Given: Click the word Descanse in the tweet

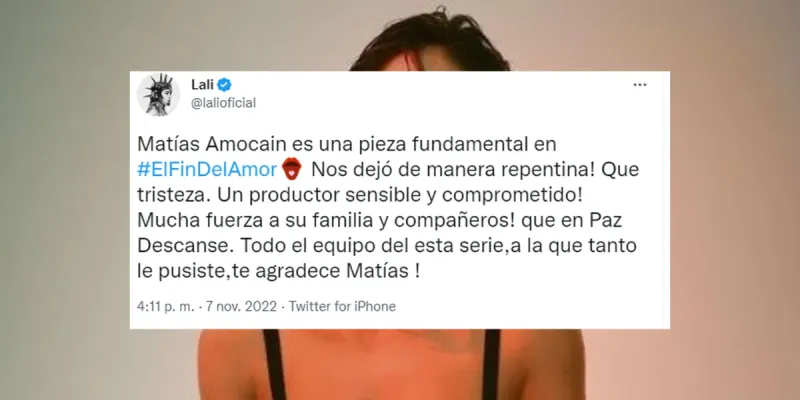Looking at the screenshot, I should tap(186, 246).
